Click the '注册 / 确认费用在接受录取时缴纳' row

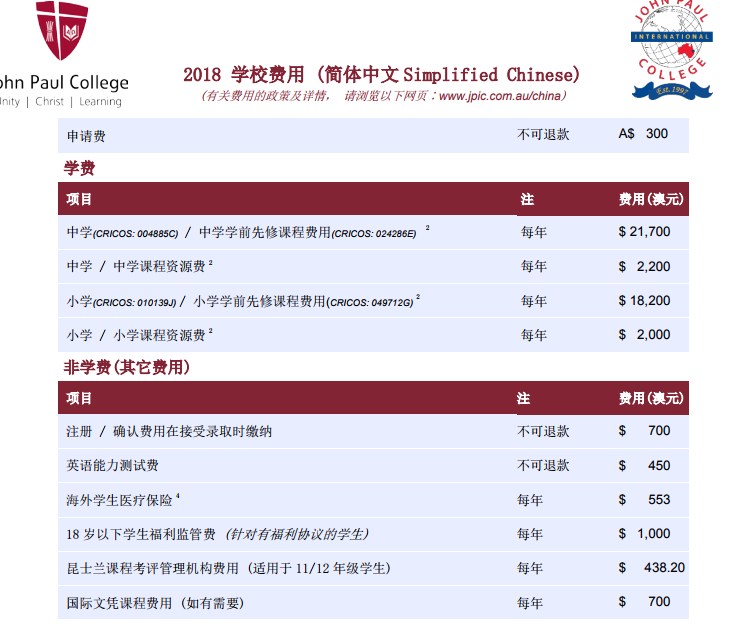(x=373, y=431)
